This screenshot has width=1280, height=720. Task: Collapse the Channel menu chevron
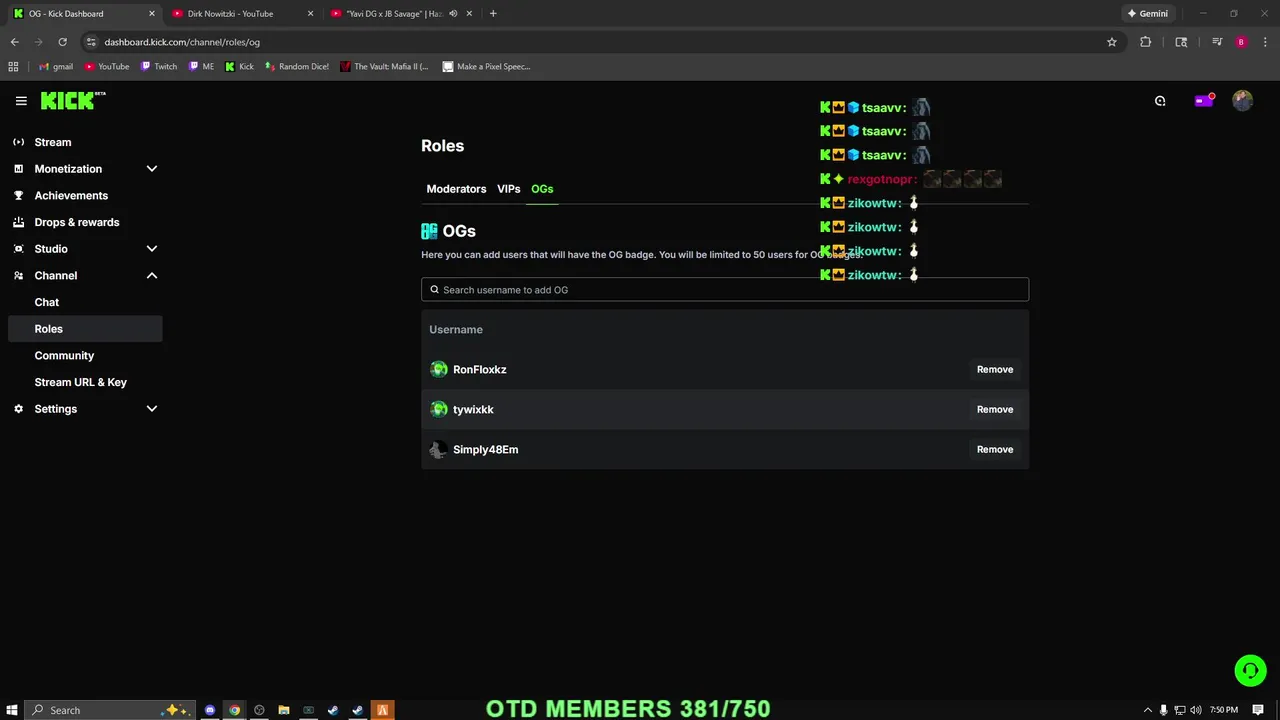(x=152, y=275)
